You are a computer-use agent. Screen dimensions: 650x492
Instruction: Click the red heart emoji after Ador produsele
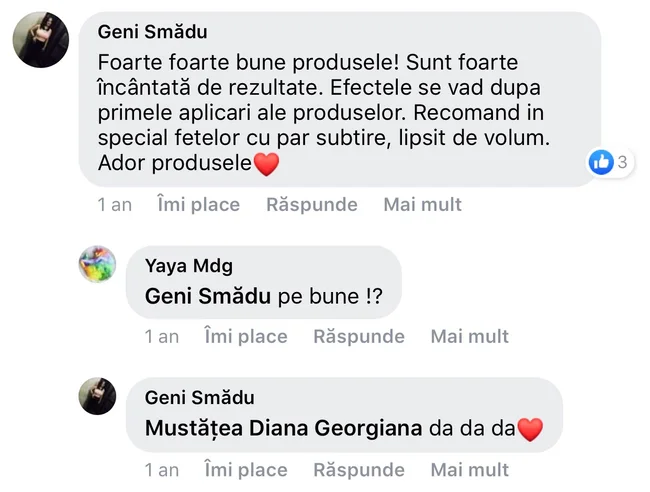(265, 164)
